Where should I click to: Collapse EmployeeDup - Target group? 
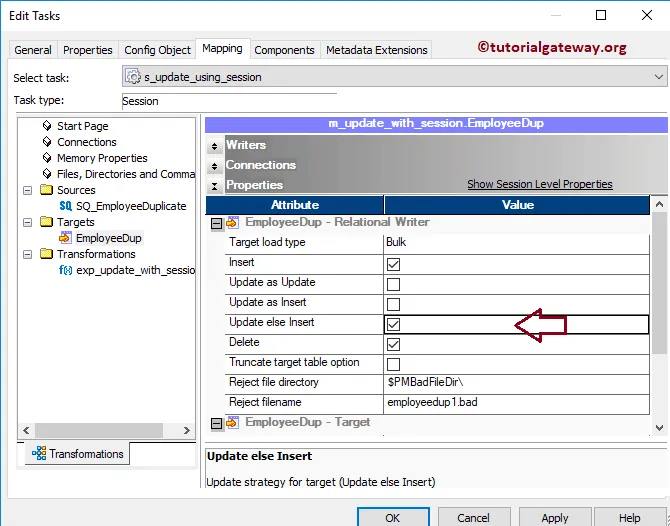217,423
